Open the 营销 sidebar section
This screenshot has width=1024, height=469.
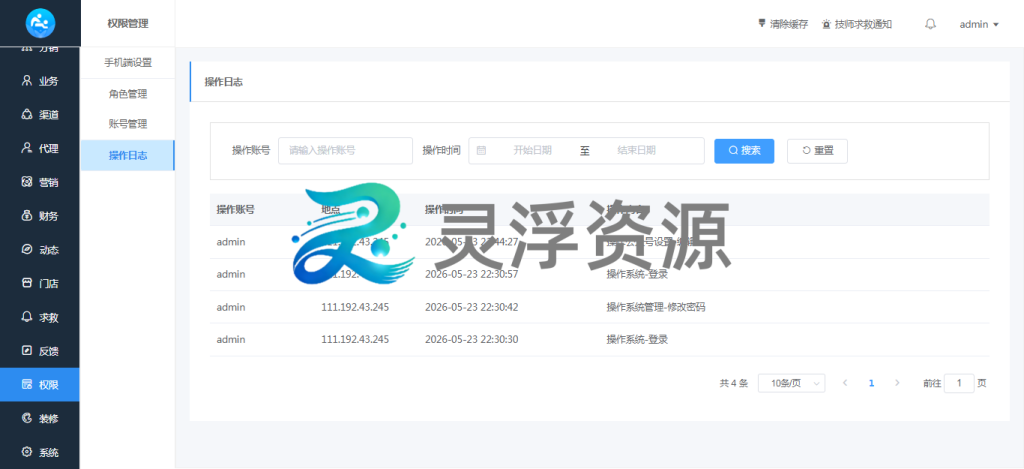(x=40, y=182)
